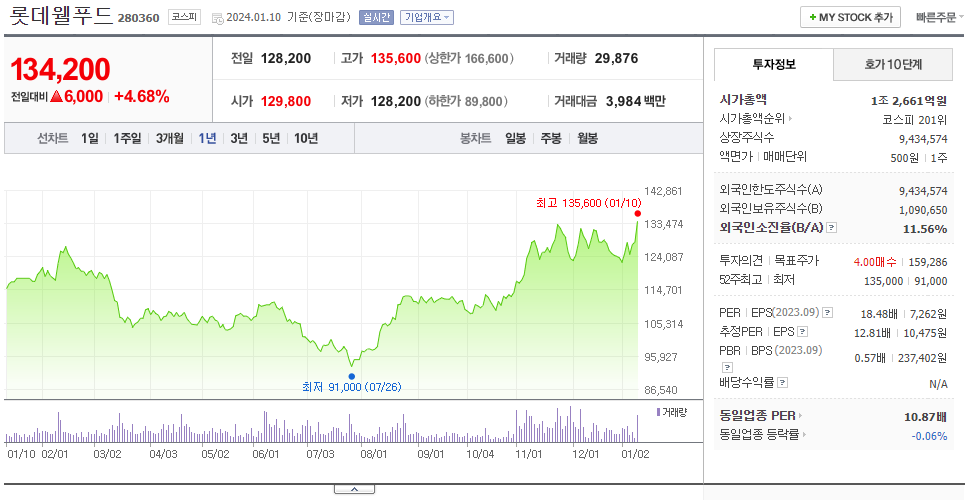This screenshot has width=968, height=500.
Task: Click the 전일 value 128,200
Action: [x=286, y=59]
